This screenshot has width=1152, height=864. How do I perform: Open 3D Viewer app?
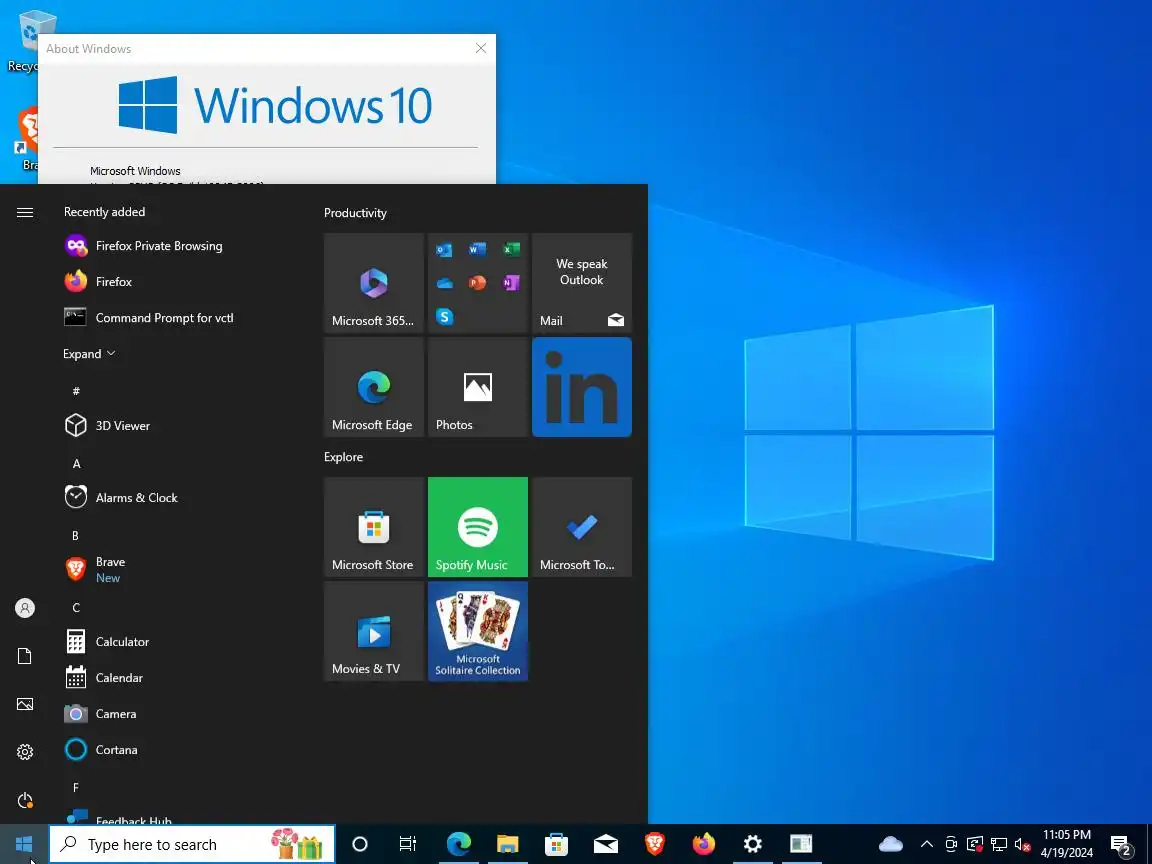[179, 425]
